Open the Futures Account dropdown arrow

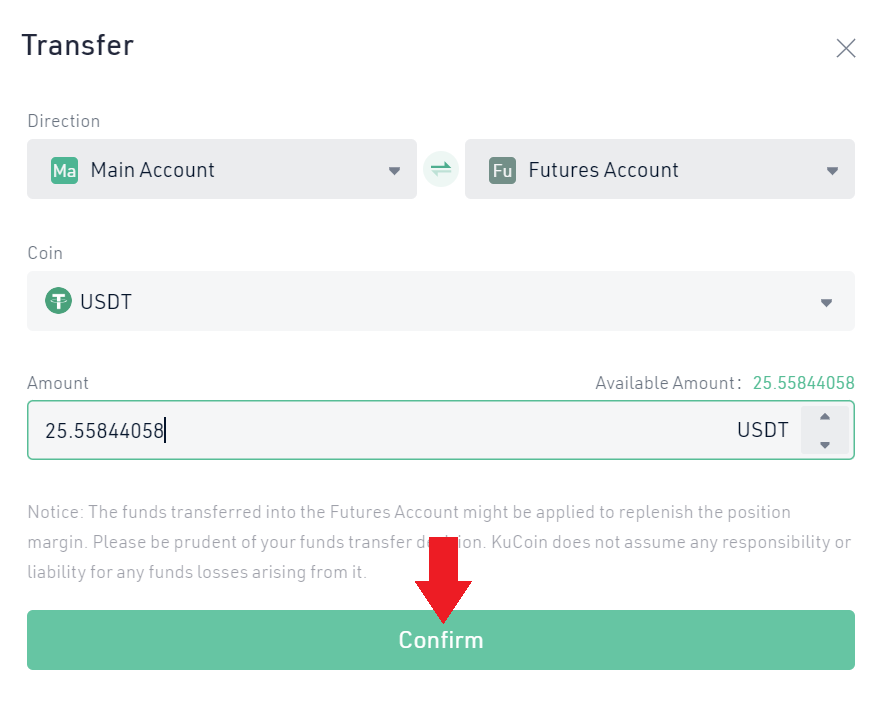(x=832, y=171)
